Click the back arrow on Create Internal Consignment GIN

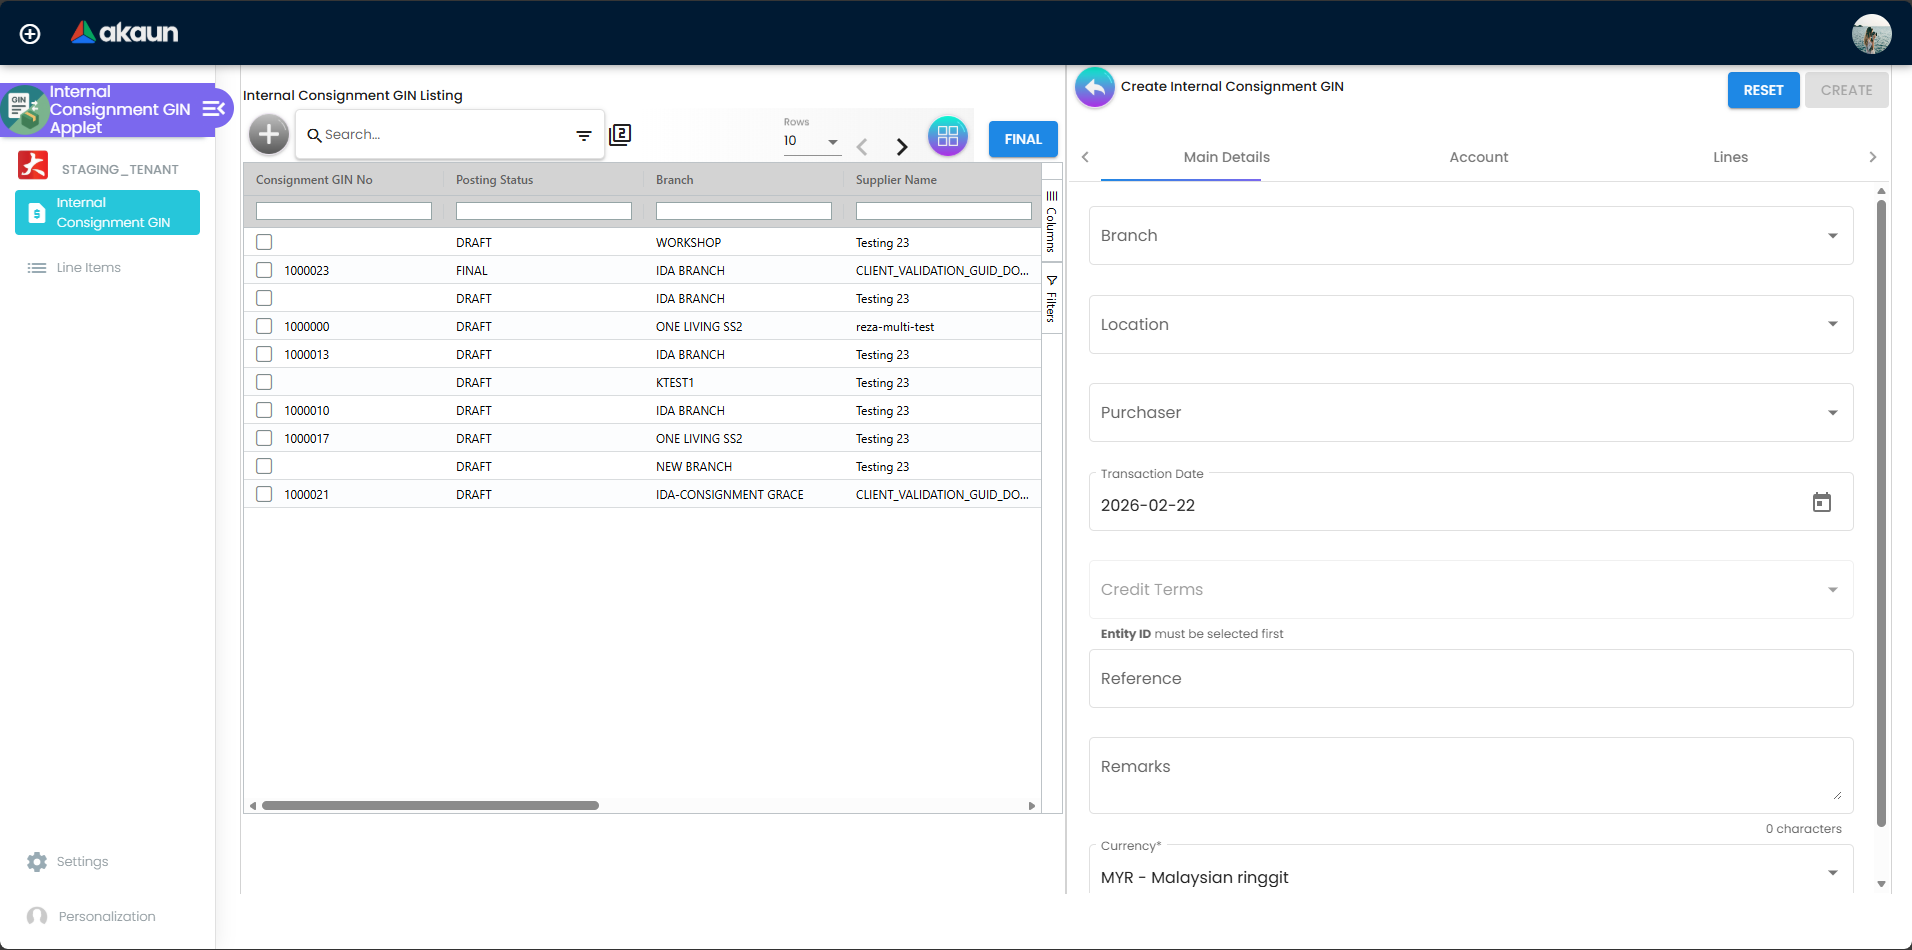click(1094, 87)
